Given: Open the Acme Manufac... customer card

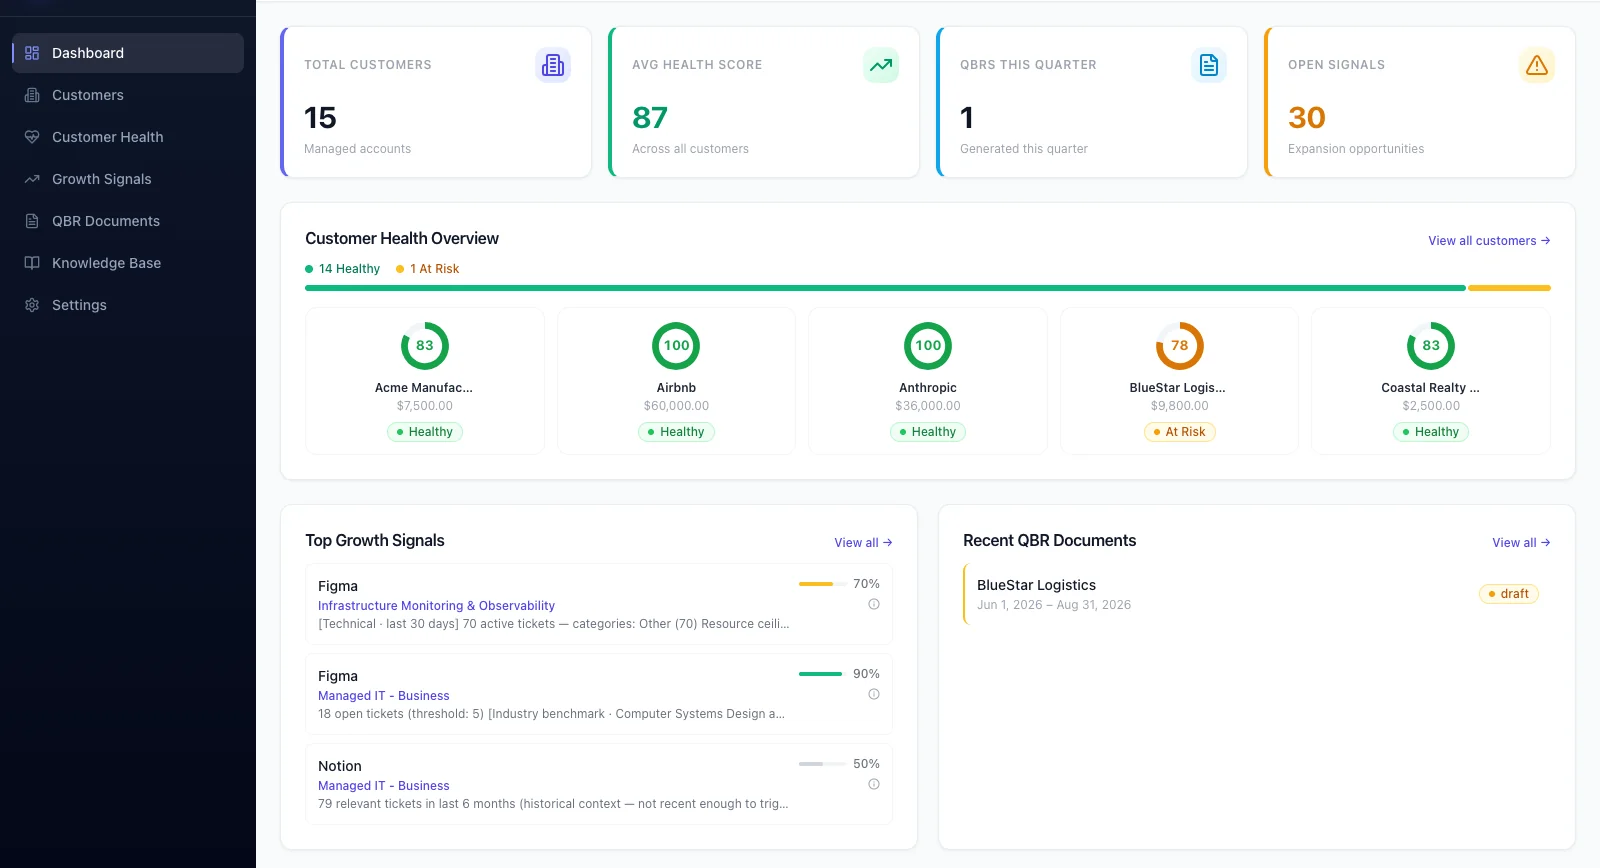Looking at the screenshot, I should click(x=425, y=381).
